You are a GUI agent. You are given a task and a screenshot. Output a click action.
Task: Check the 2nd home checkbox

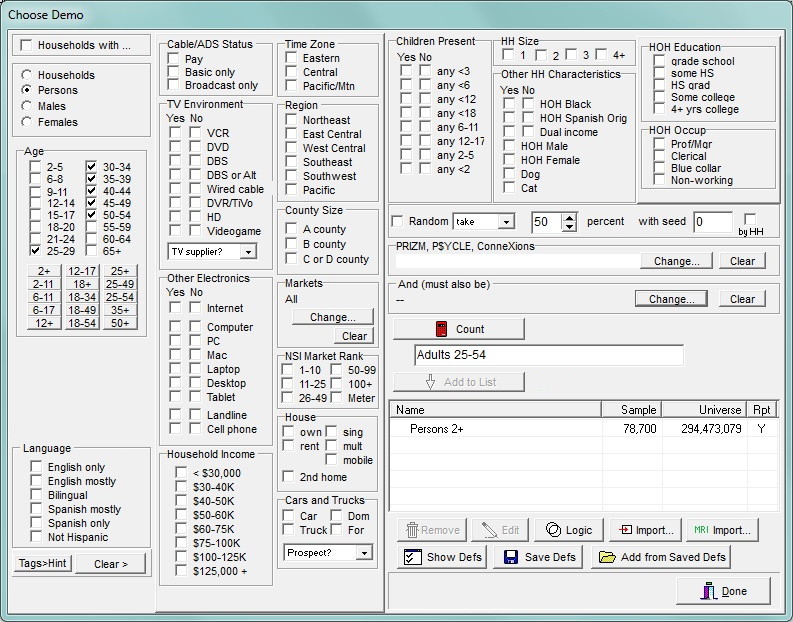pyautogui.click(x=288, y=476)
